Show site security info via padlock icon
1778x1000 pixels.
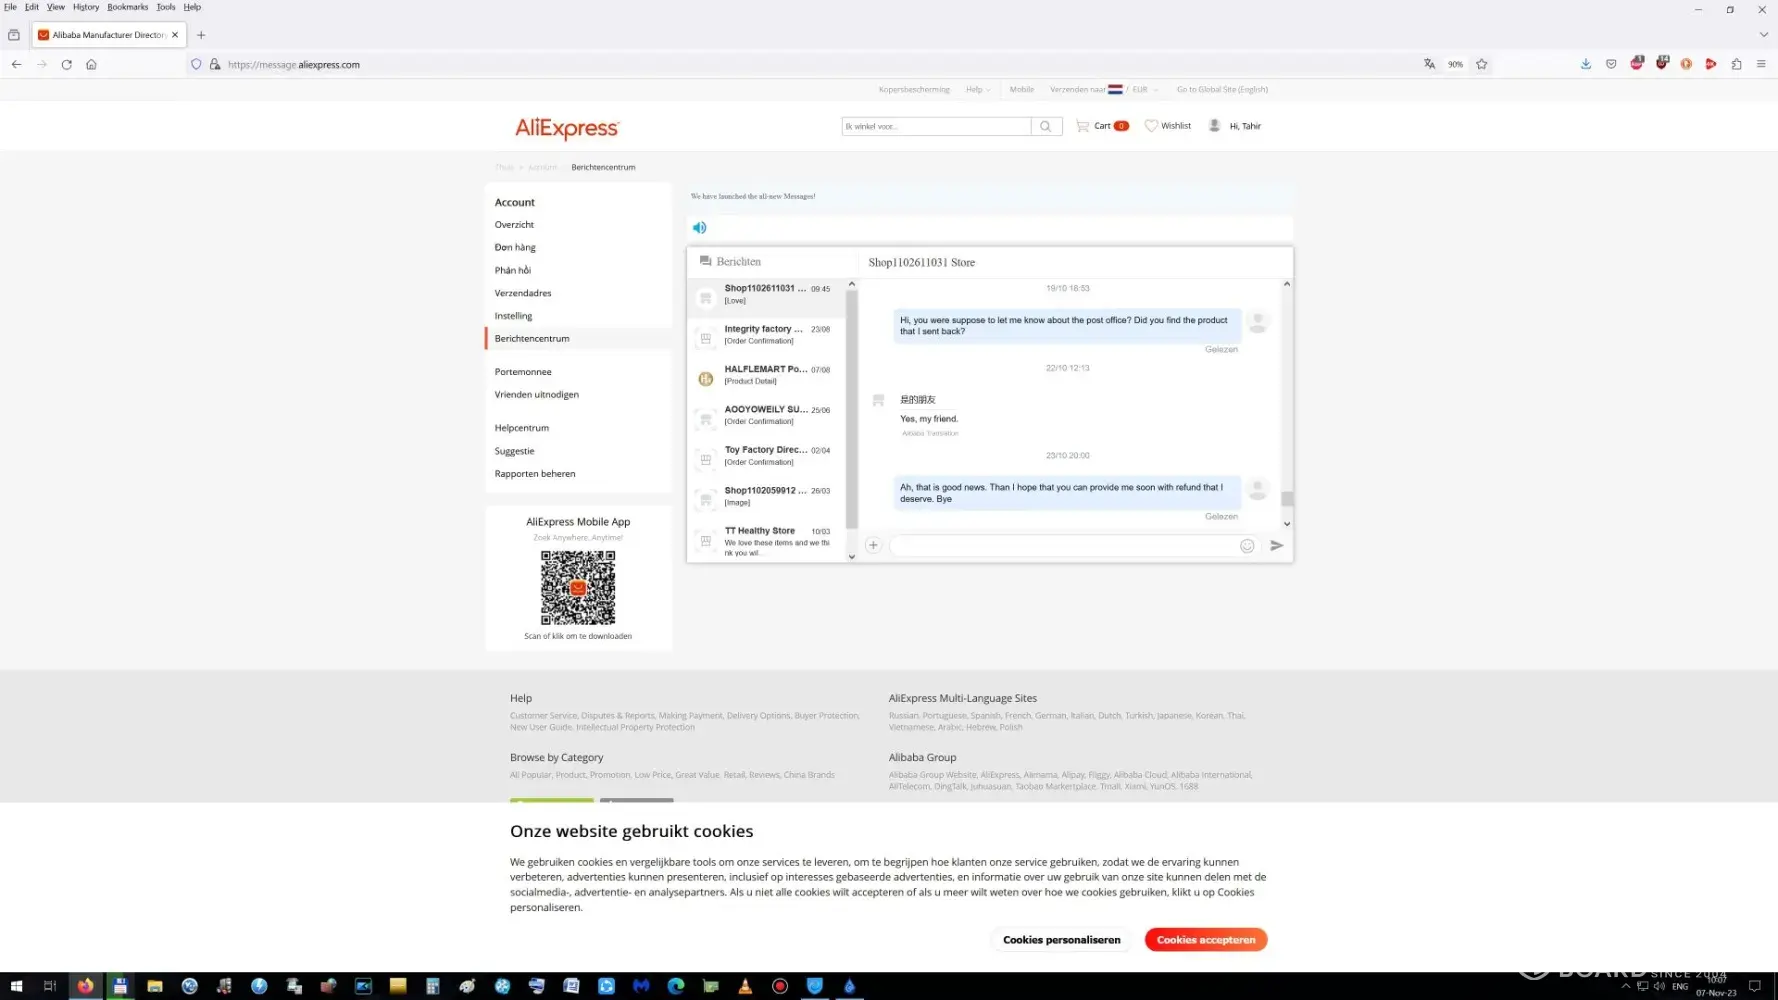pos(214,64)
